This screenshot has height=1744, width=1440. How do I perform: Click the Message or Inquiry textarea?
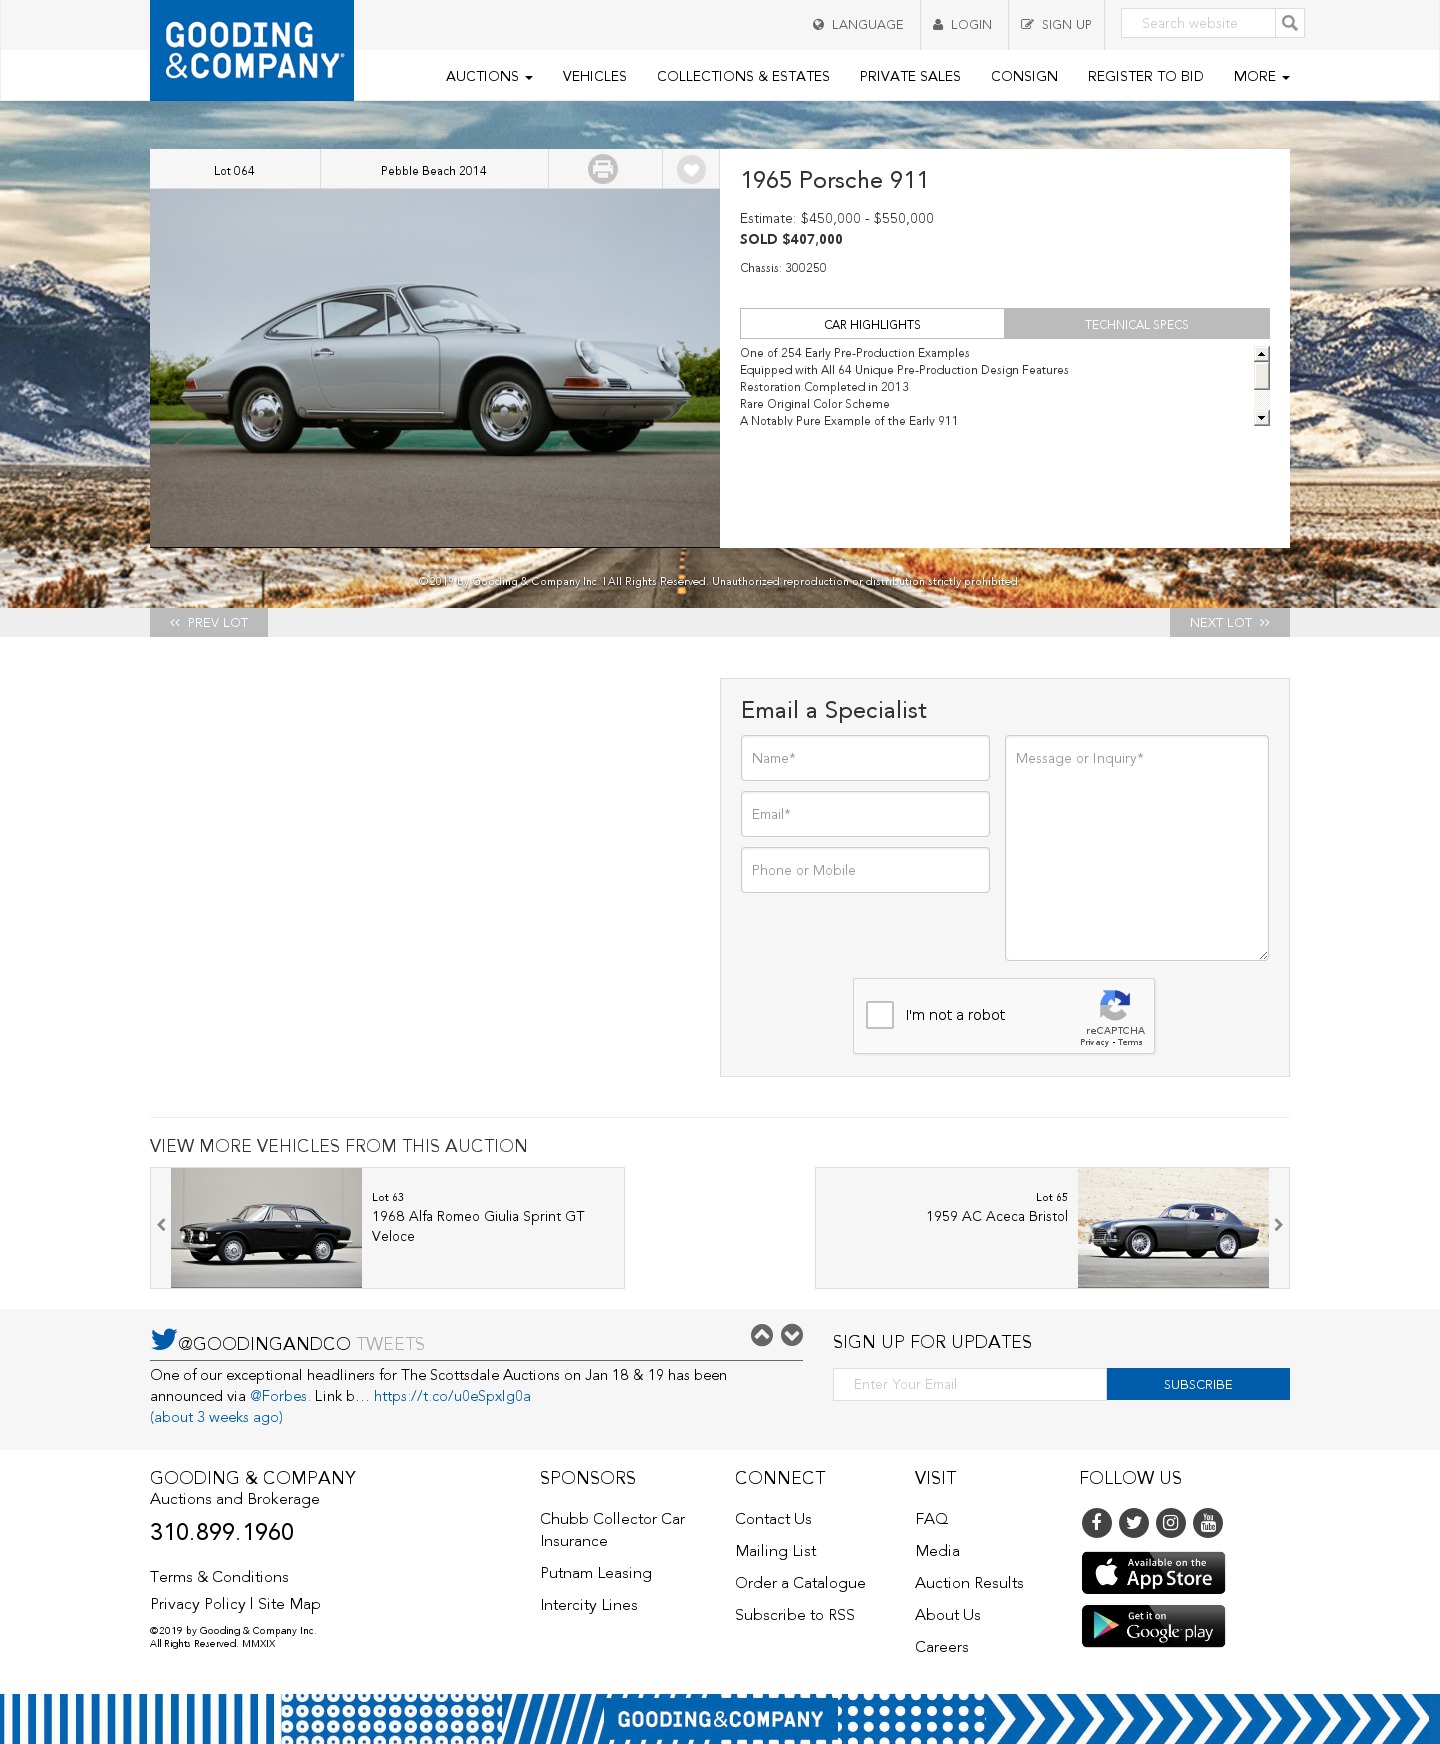[x=1137, y=848]
